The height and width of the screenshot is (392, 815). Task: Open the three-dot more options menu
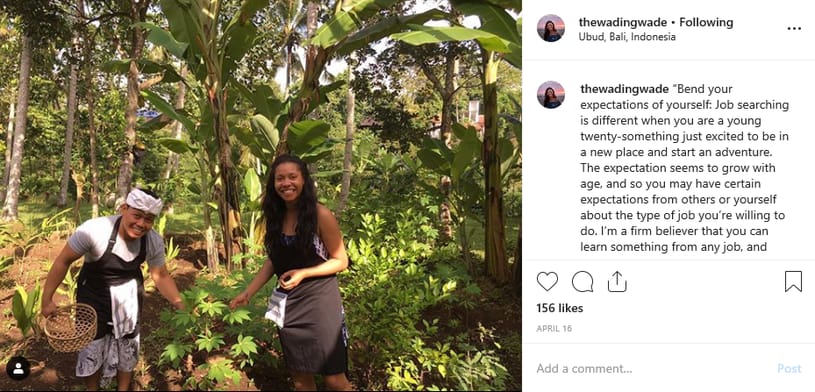point(794,29)
